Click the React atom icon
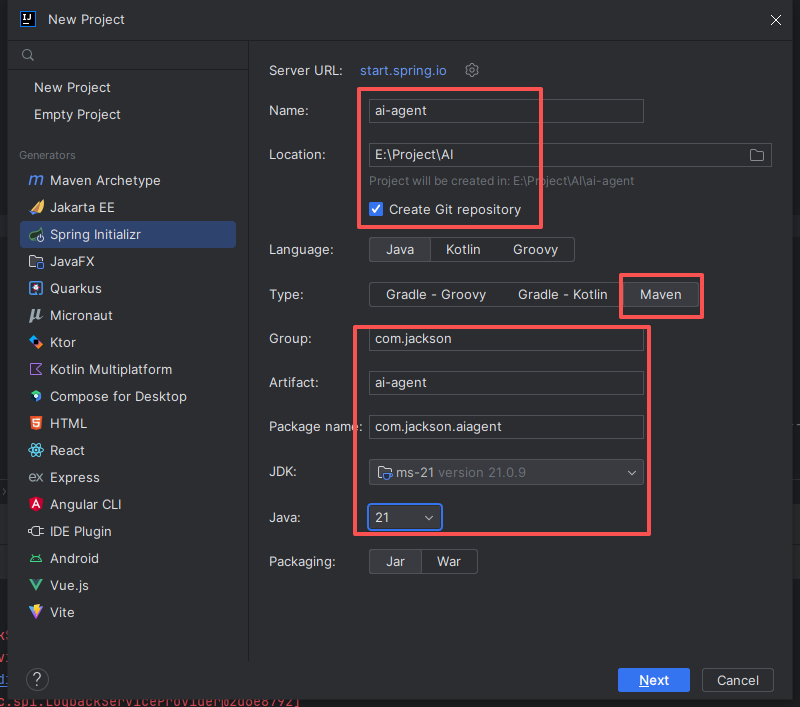 (36, 450)
